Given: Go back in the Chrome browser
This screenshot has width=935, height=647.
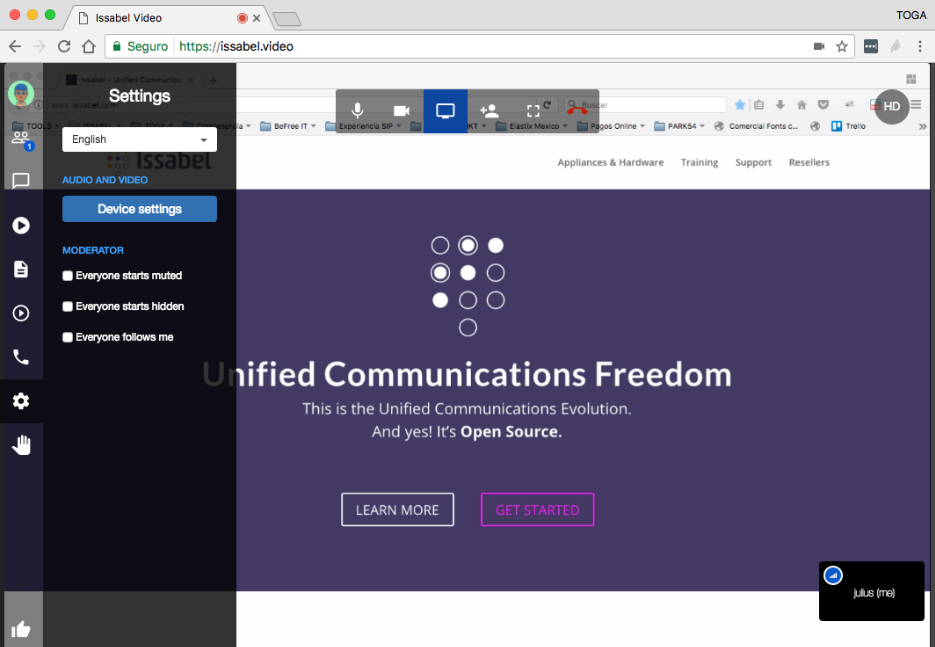Looking at the screenshot, I should point(15,47).
